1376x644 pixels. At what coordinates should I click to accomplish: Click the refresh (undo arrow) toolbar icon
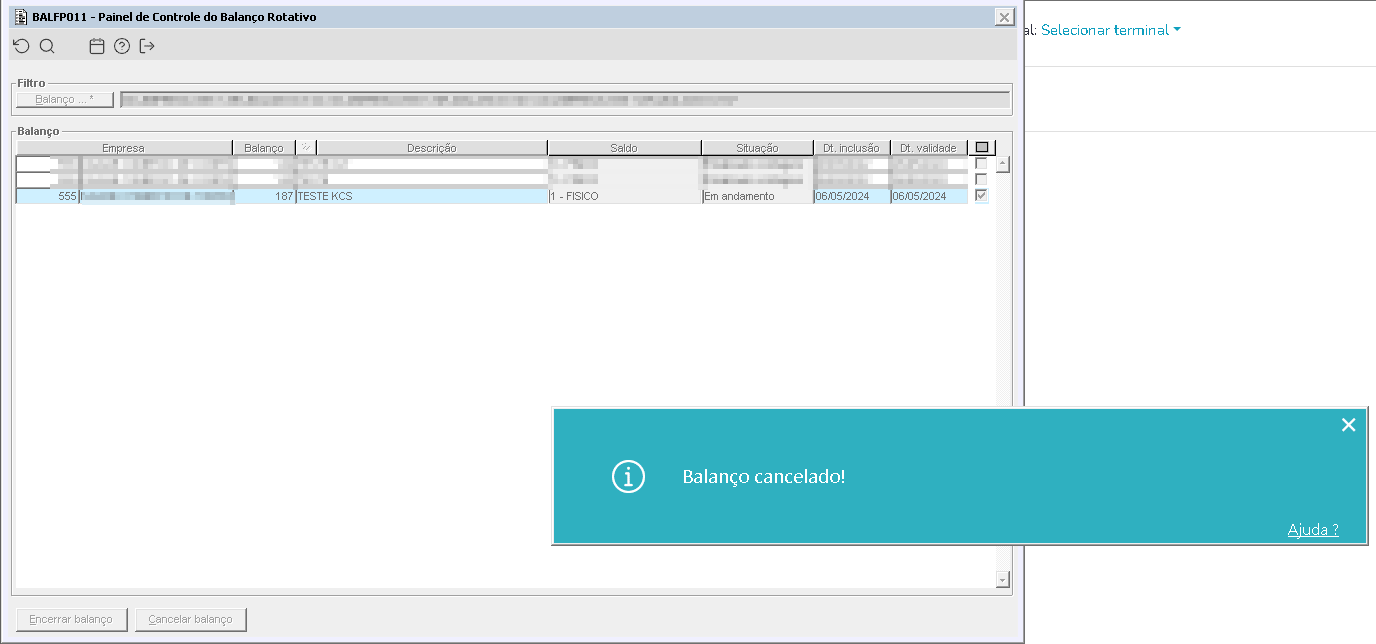[21, 46]
